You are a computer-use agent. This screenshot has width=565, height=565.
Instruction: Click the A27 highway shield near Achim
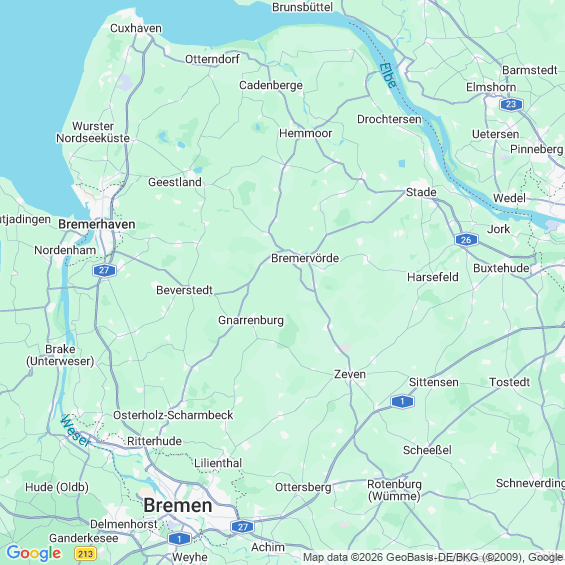coord(243,527)
